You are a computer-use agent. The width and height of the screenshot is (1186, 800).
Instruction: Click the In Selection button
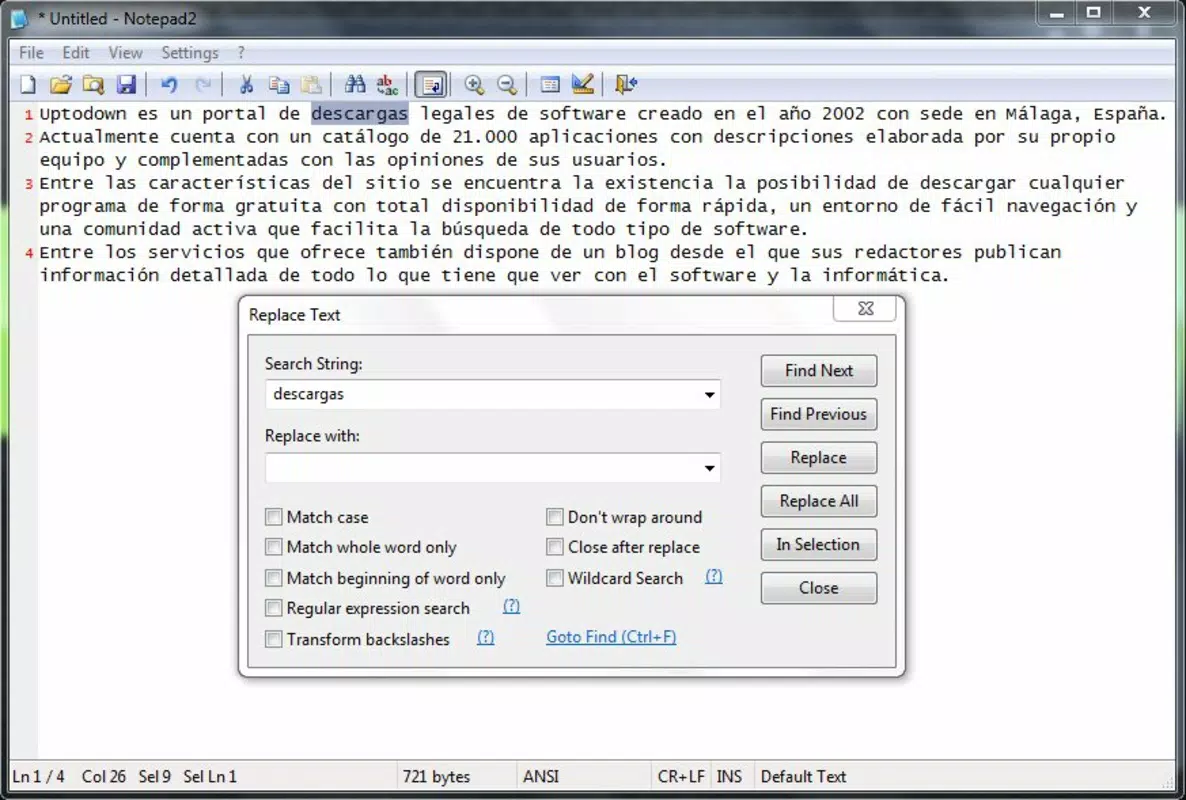pos(818,544)
